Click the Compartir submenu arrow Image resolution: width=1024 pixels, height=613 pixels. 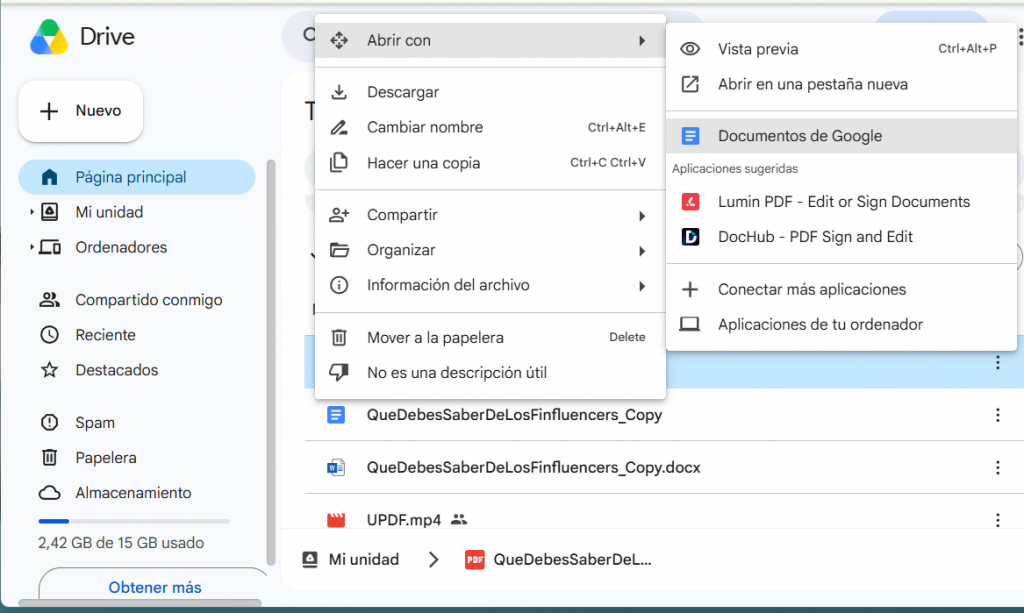642,216
